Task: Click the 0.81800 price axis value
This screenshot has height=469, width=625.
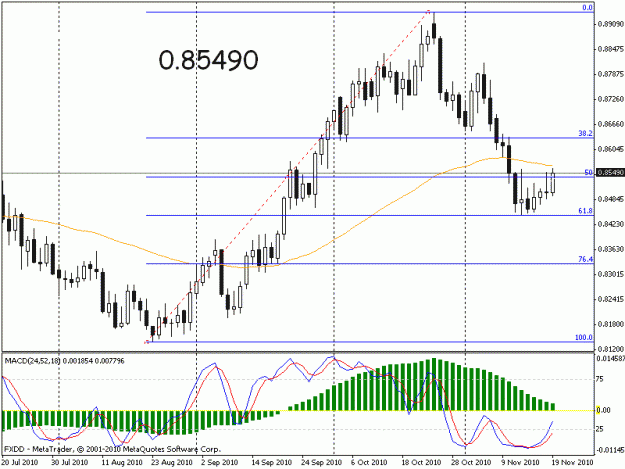Action: click(610, 324)
